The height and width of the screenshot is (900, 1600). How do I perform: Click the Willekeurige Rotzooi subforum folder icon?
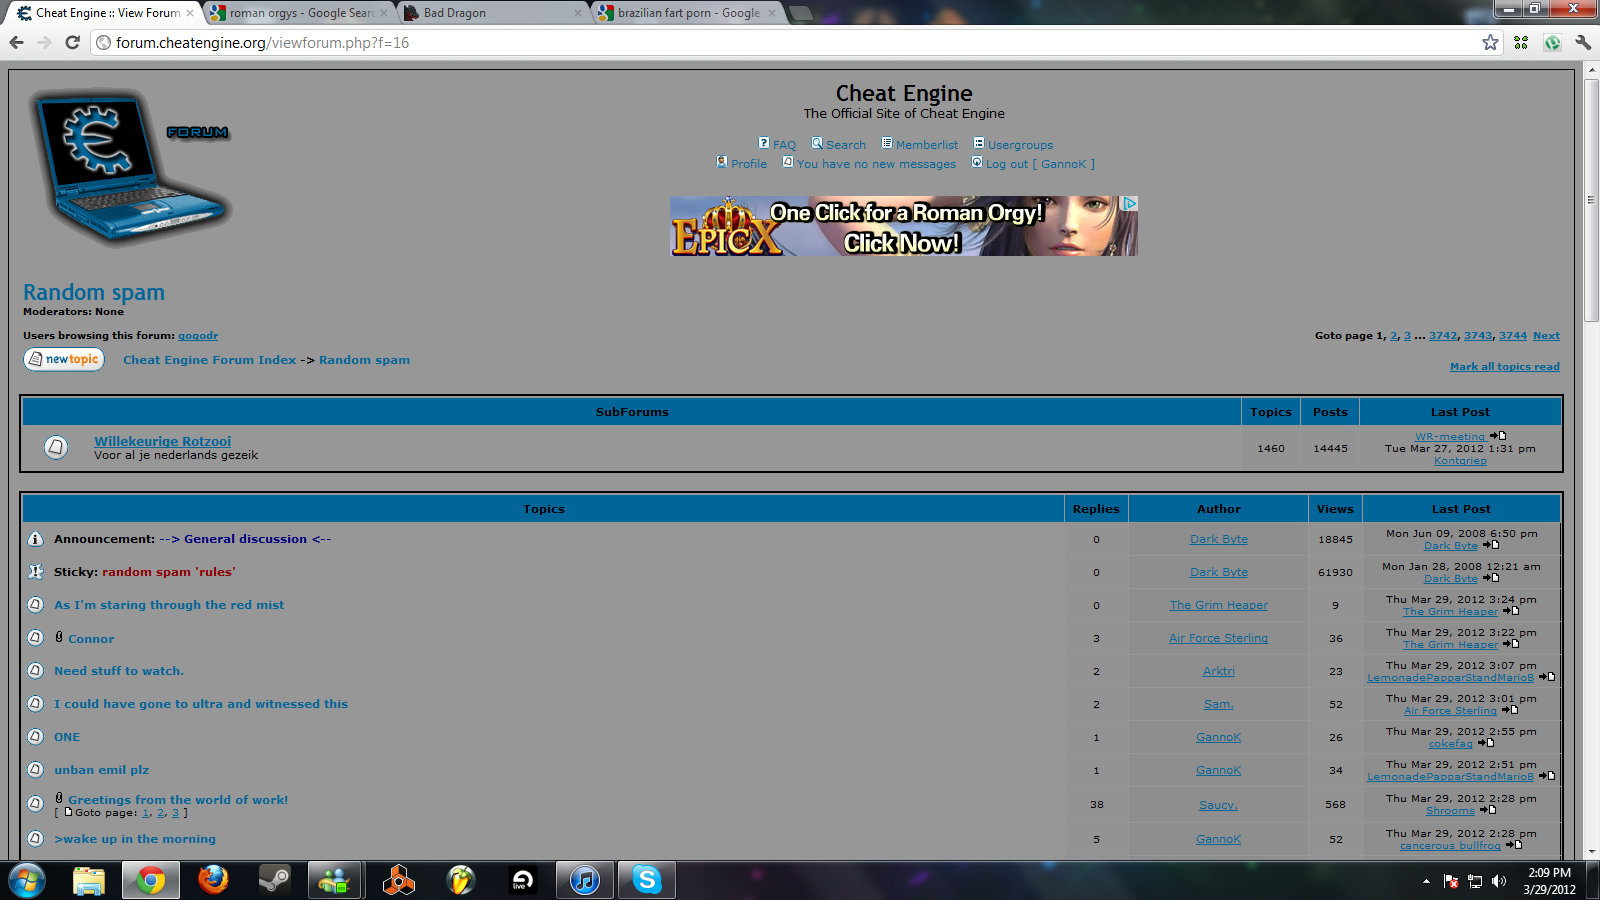pyautogui.click(x=56, y=447)
